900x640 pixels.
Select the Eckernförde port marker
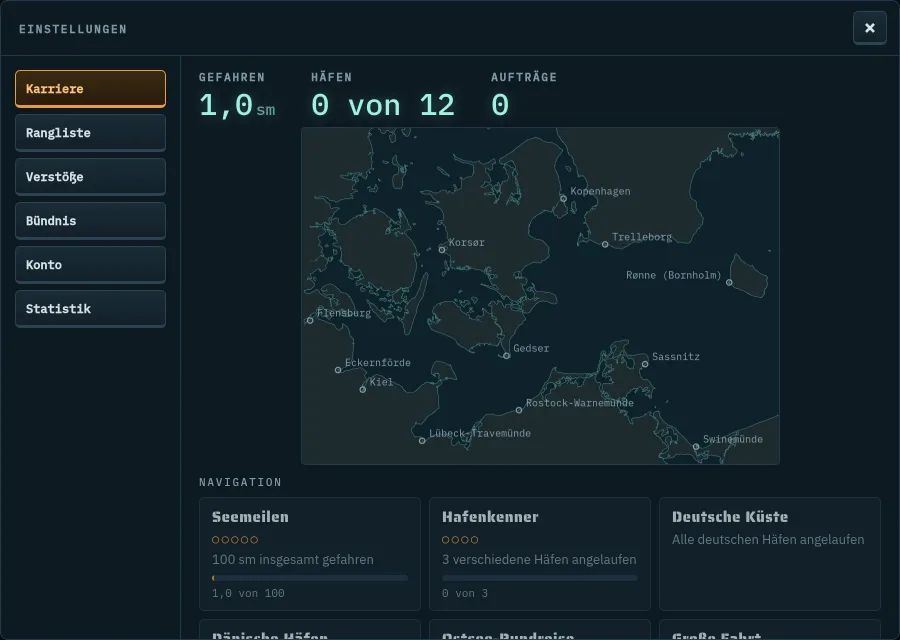coord(338,370)
